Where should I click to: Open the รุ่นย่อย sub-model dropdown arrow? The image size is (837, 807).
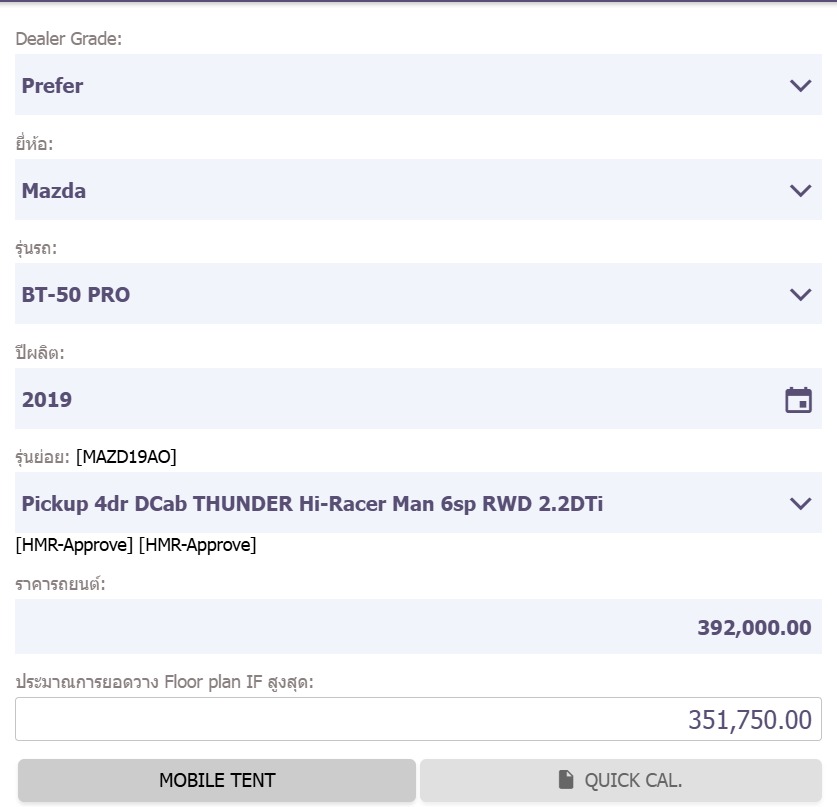(x=800, y=504)
